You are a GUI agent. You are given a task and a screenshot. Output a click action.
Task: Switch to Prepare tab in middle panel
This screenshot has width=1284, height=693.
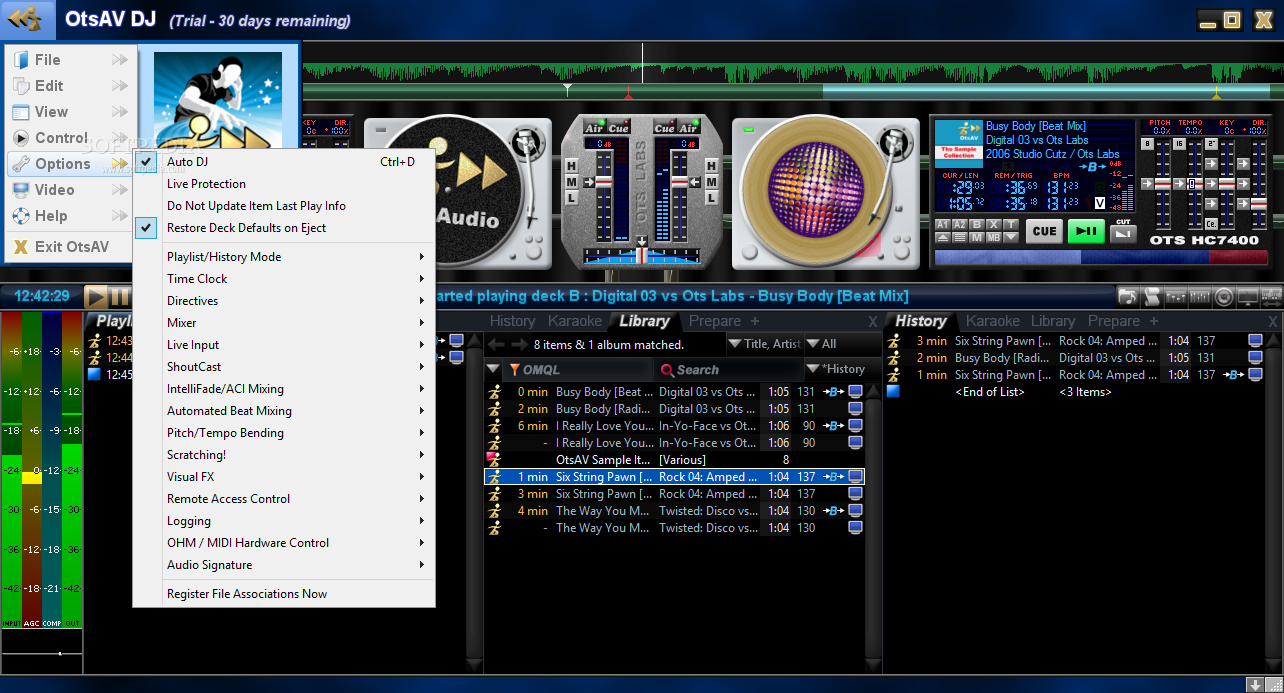pos(715,321)
